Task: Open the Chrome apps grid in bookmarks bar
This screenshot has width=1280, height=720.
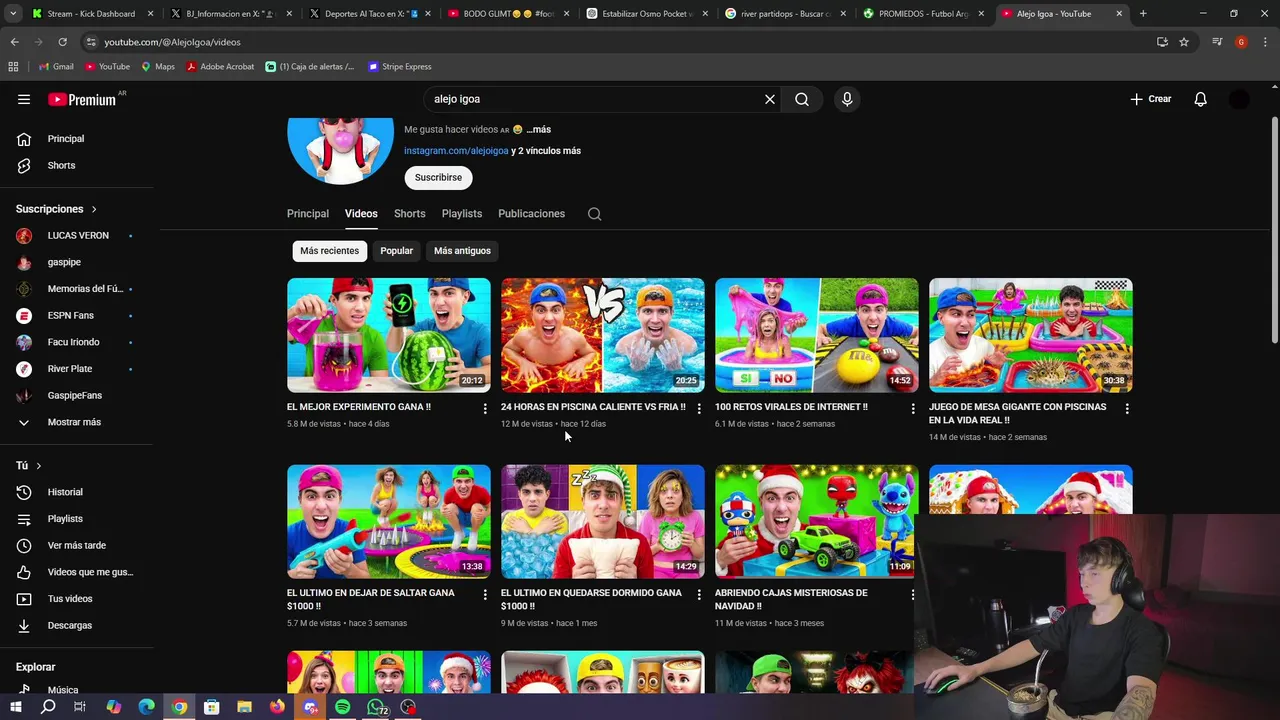Action: (x=13, y=67)
